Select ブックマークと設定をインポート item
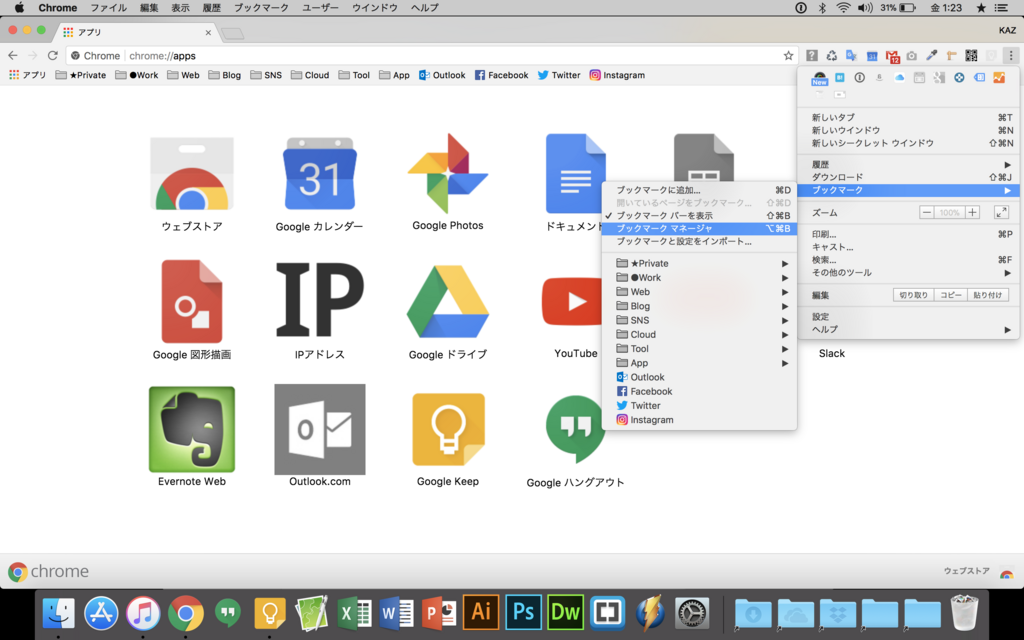Viewport: 1024px width, 640px height. pos(698,241)
